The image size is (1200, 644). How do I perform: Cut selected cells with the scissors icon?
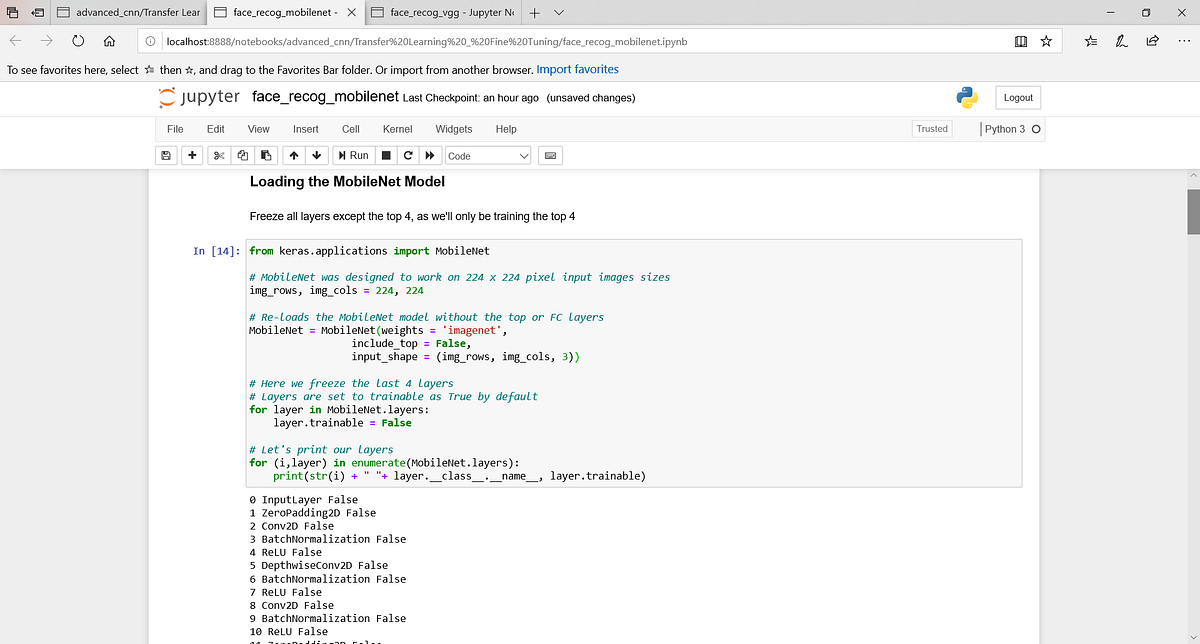220,155
